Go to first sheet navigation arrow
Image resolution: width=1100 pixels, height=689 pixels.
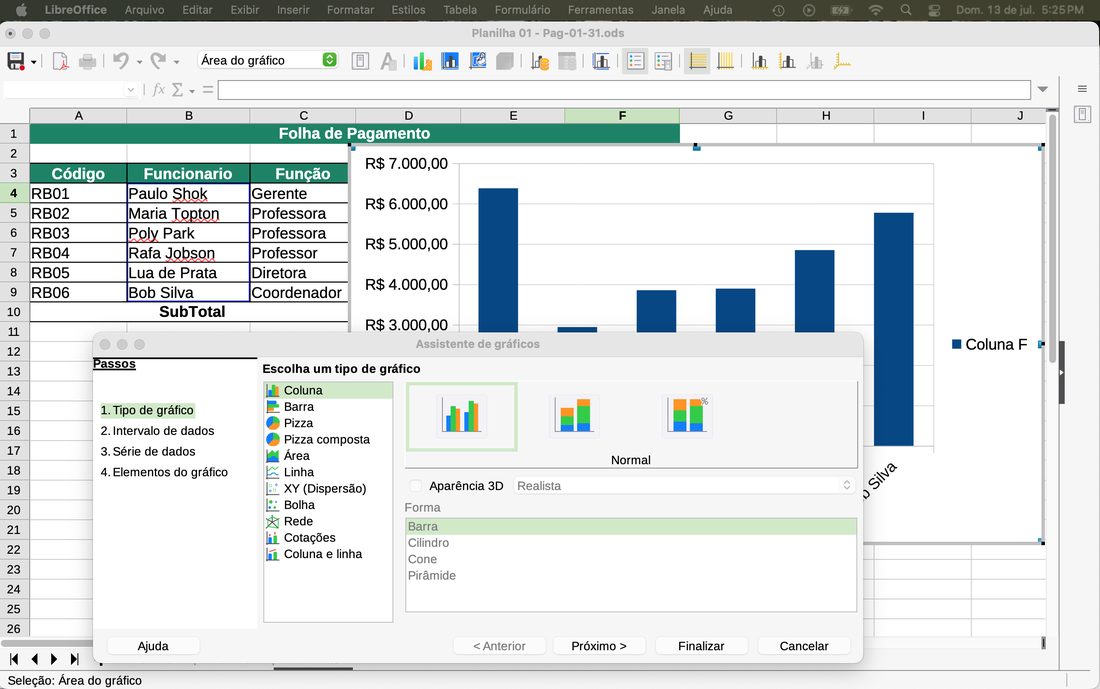click(14, 659)
